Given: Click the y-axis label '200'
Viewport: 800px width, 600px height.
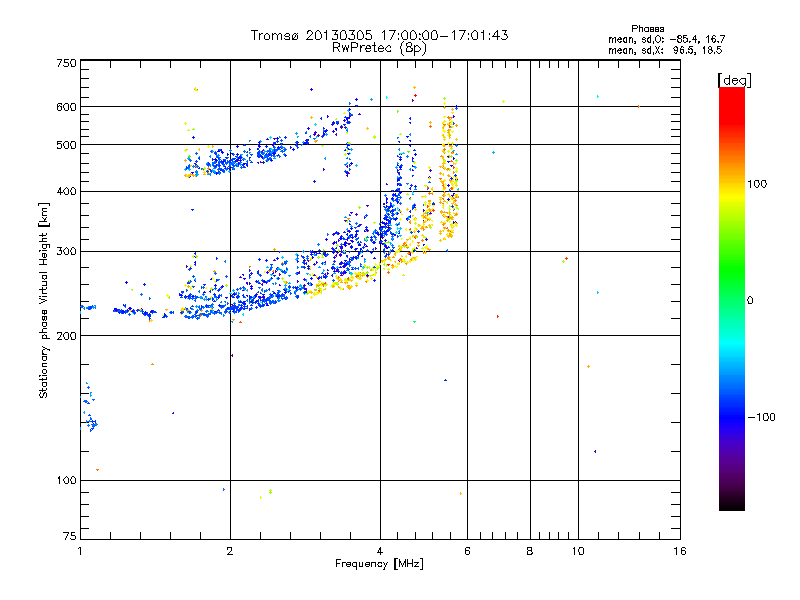Looking at the screenshot, I should click(x=66, y=336).
